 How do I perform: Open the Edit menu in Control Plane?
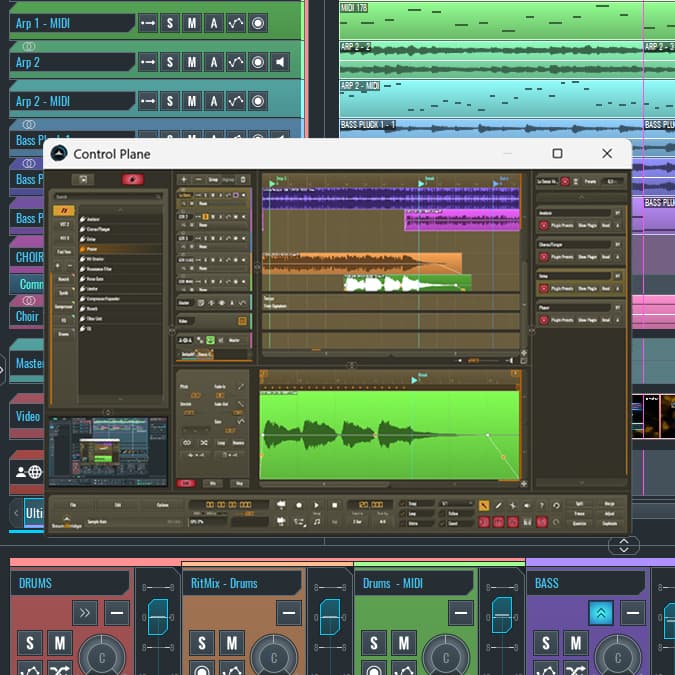(118, 505)
